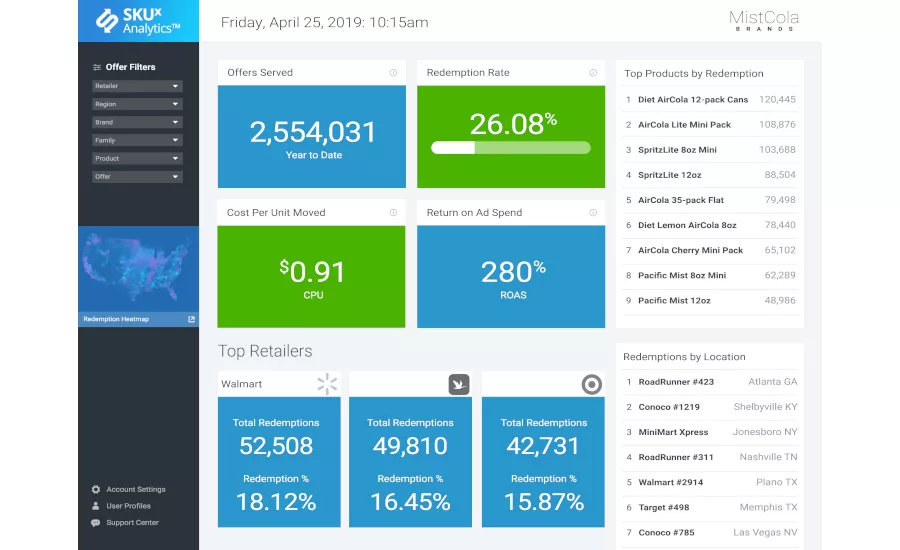This screenshot has width=900, height=550.
Task: Open Redemption Heatmap external link icon
Action: point(192,319)
